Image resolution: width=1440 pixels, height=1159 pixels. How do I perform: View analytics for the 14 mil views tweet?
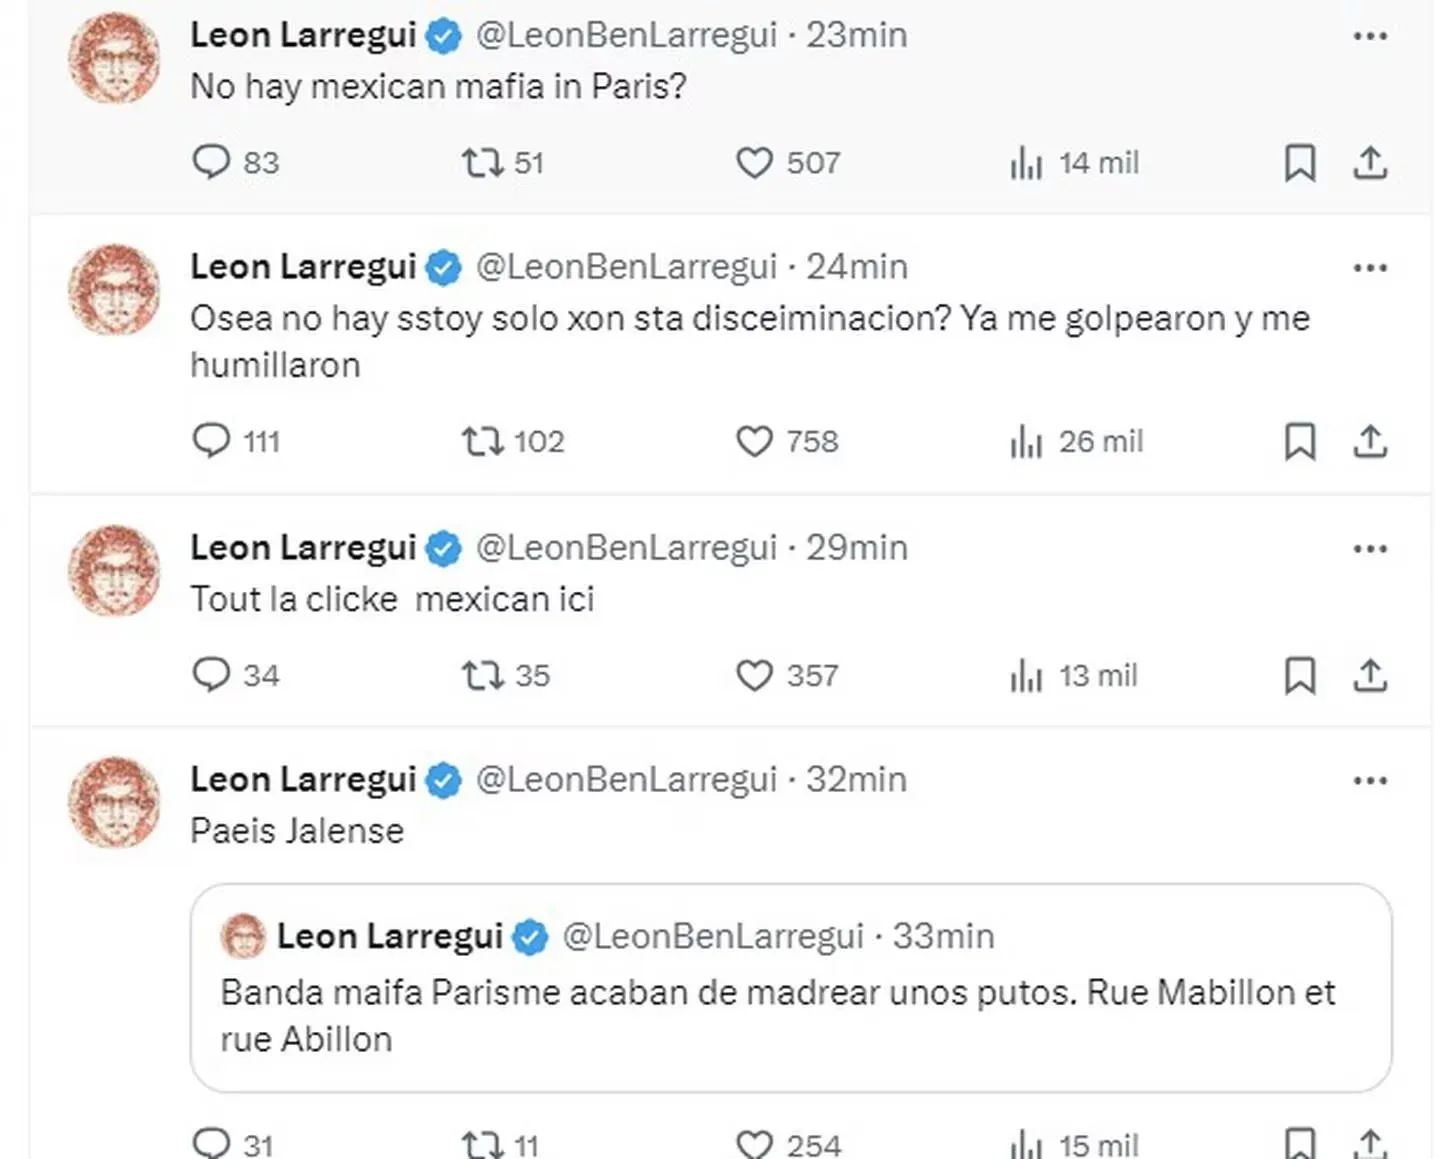[1026, 162]
